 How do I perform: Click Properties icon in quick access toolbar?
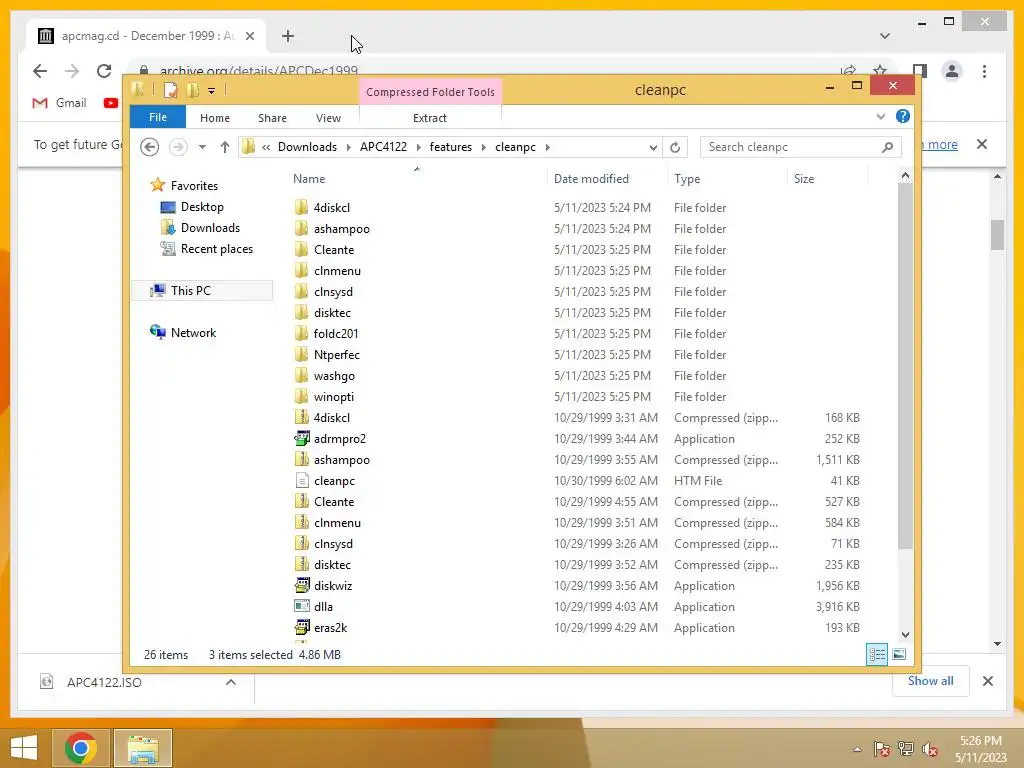click(170, 90)
